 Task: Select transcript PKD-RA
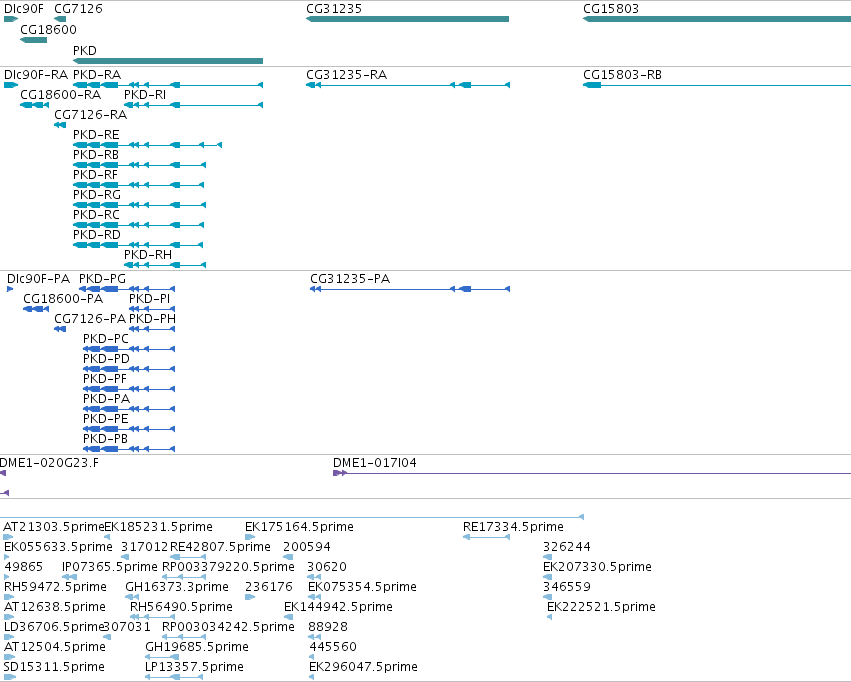click(x=168, y=85)
